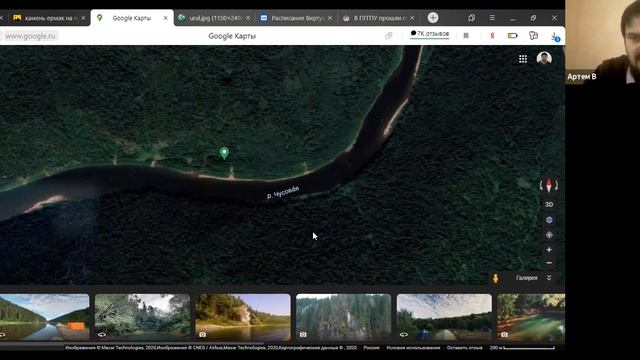Show my current location on map

point(549,235)
